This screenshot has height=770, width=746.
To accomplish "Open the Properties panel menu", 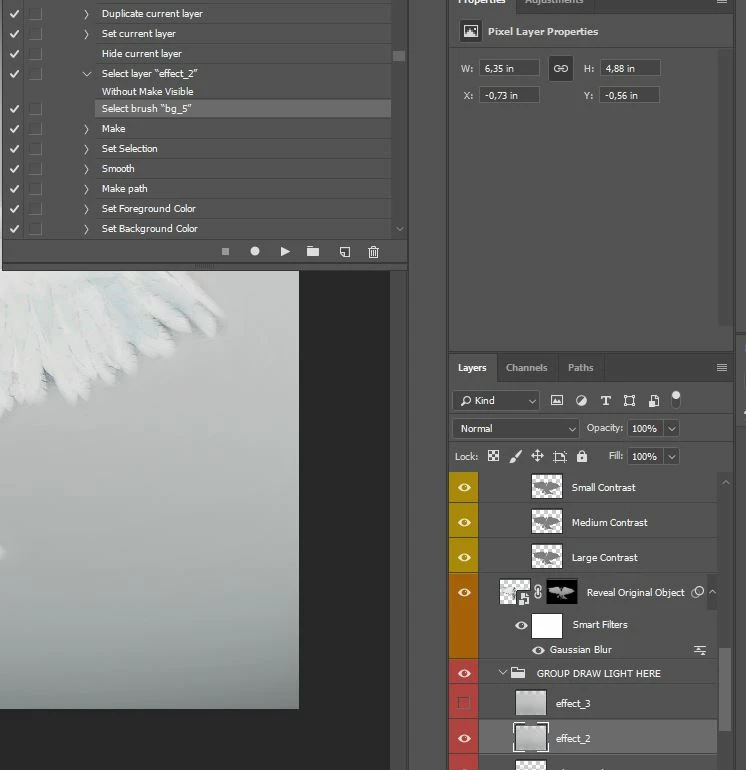I will coord(721,2).
